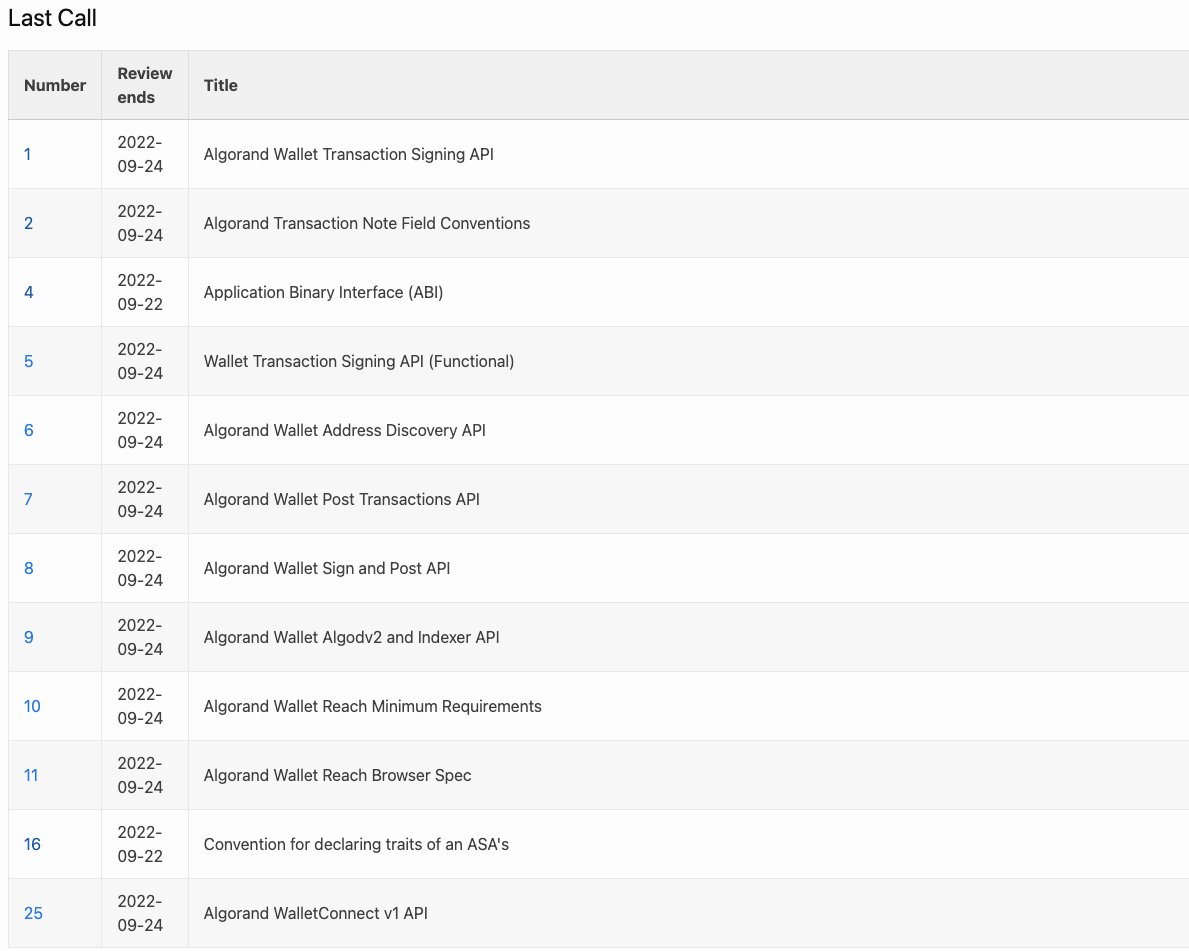Select 'Algorand Transaction Note Field Conventions' title
The image size is (1189, 951).
pos(366,224)
